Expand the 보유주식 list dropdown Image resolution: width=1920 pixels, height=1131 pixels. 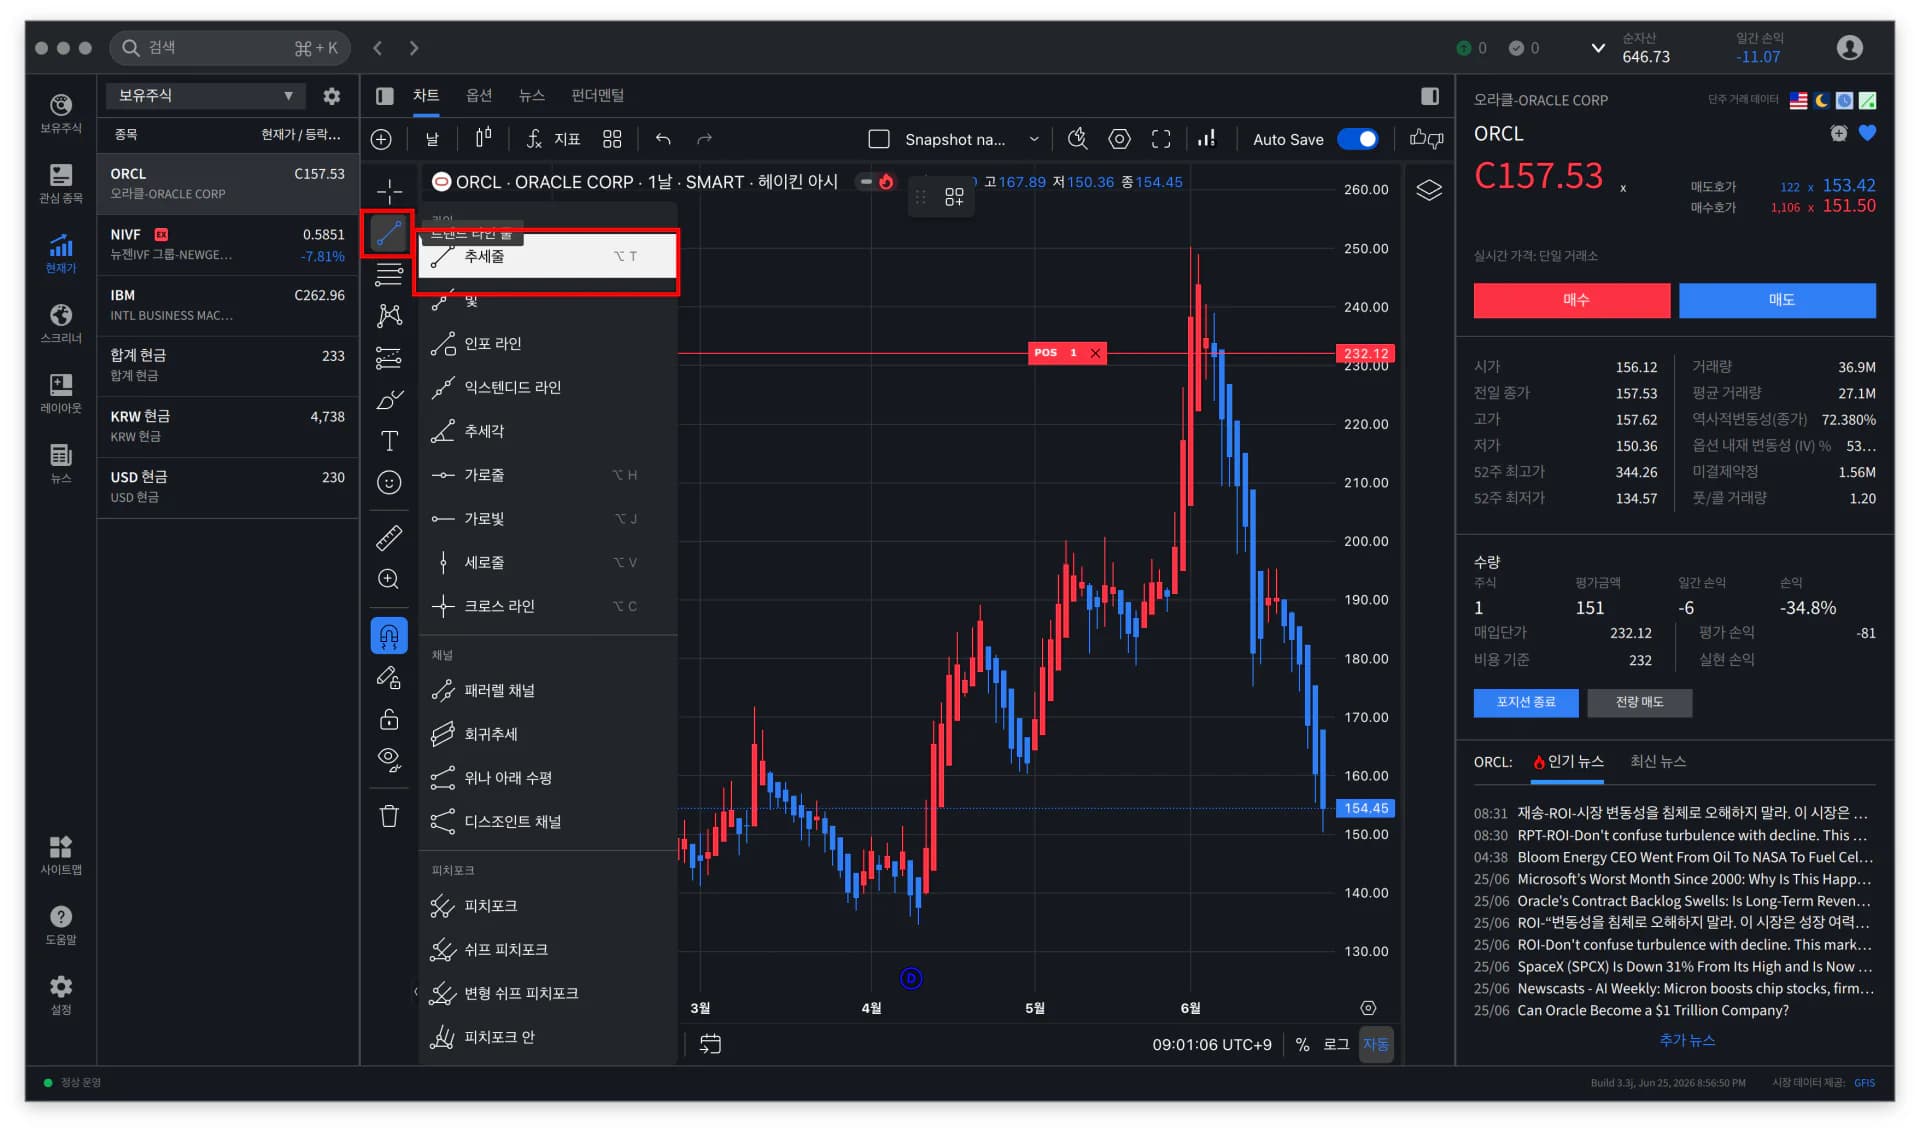[205, 96]
